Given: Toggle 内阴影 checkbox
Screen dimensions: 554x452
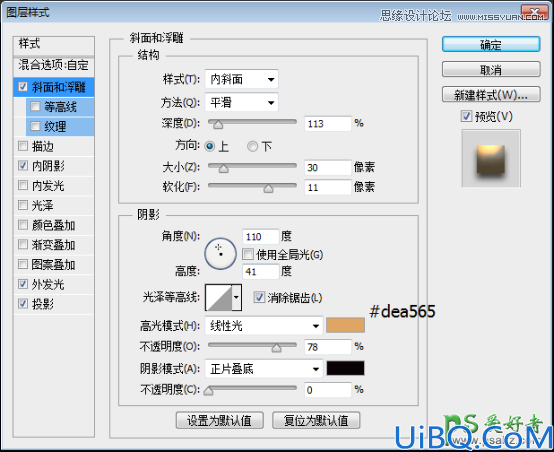Looking at the screenshot, I should tap(23, 165).
